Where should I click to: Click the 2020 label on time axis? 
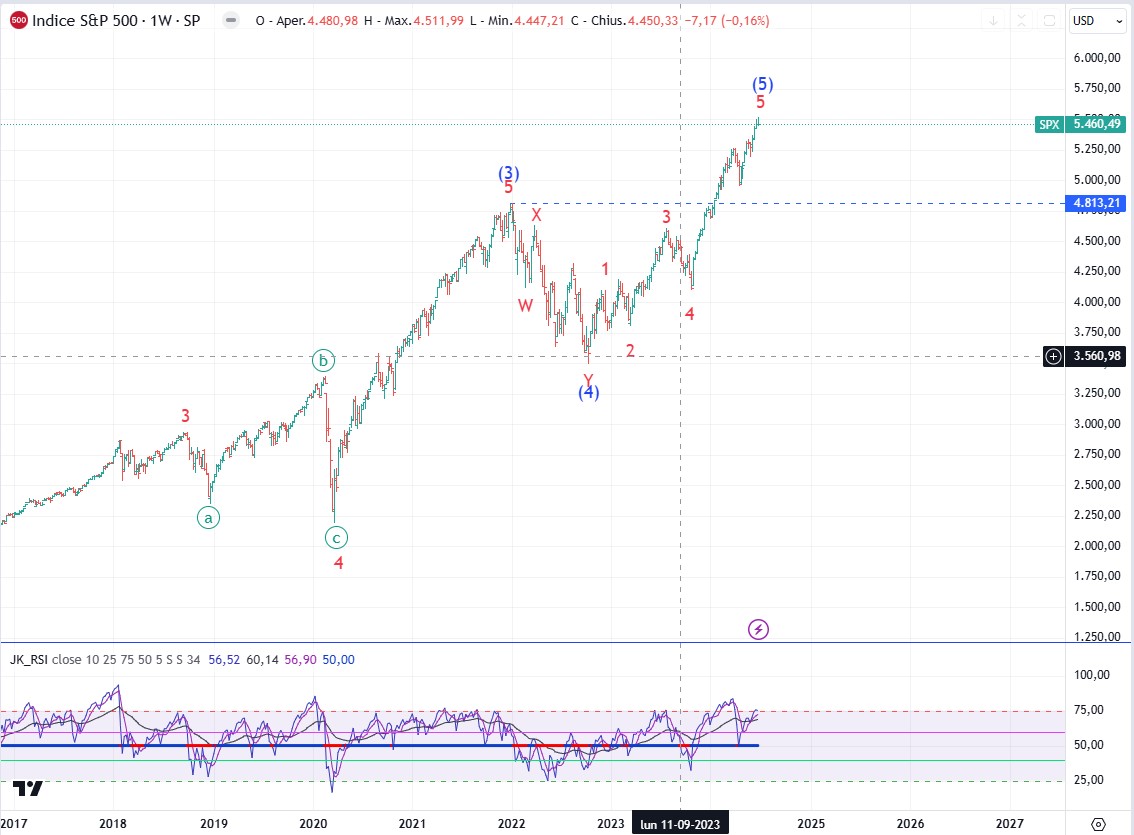[313, 823]
